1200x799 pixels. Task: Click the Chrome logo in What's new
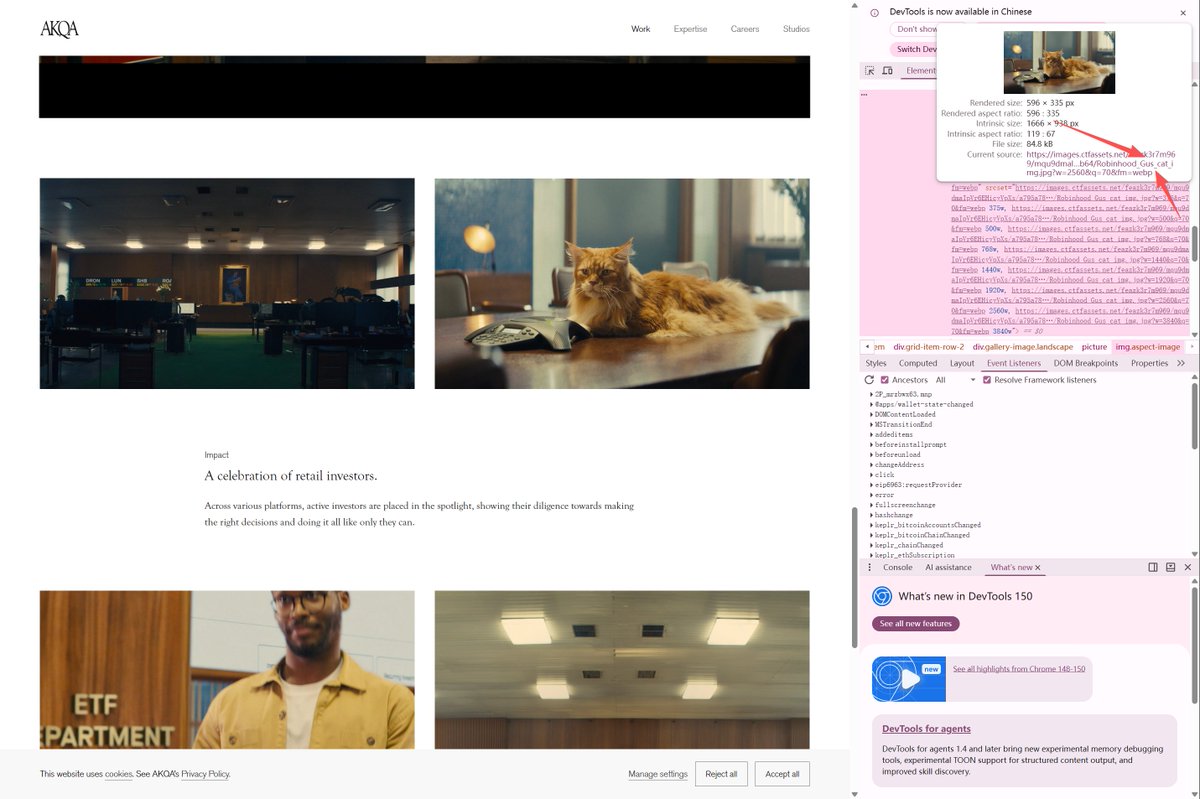(882, 596)
